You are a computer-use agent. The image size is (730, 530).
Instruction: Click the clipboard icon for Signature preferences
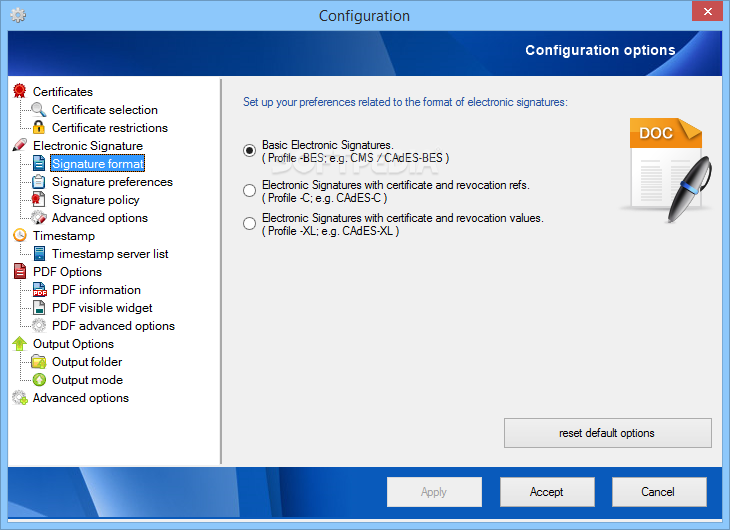coord(39,182)
